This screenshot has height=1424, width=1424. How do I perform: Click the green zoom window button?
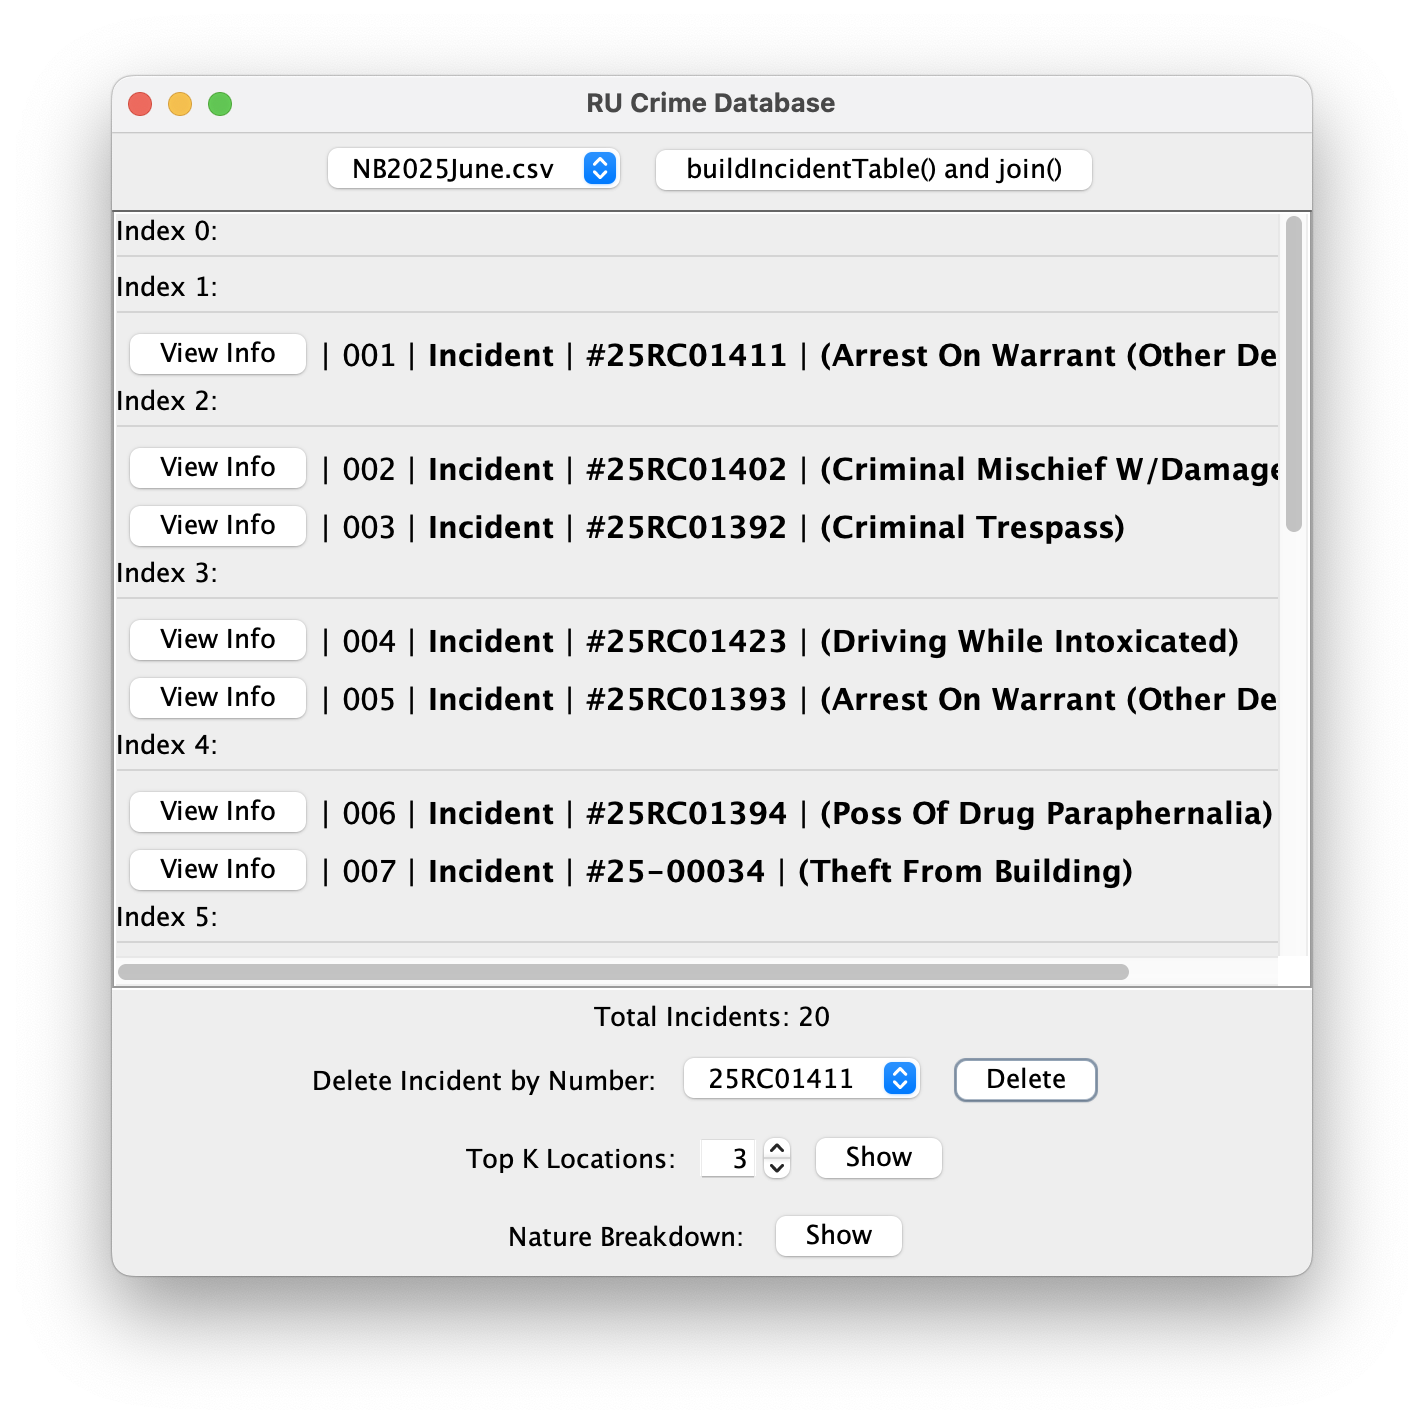pyautogui.click(x=220, y=104)
